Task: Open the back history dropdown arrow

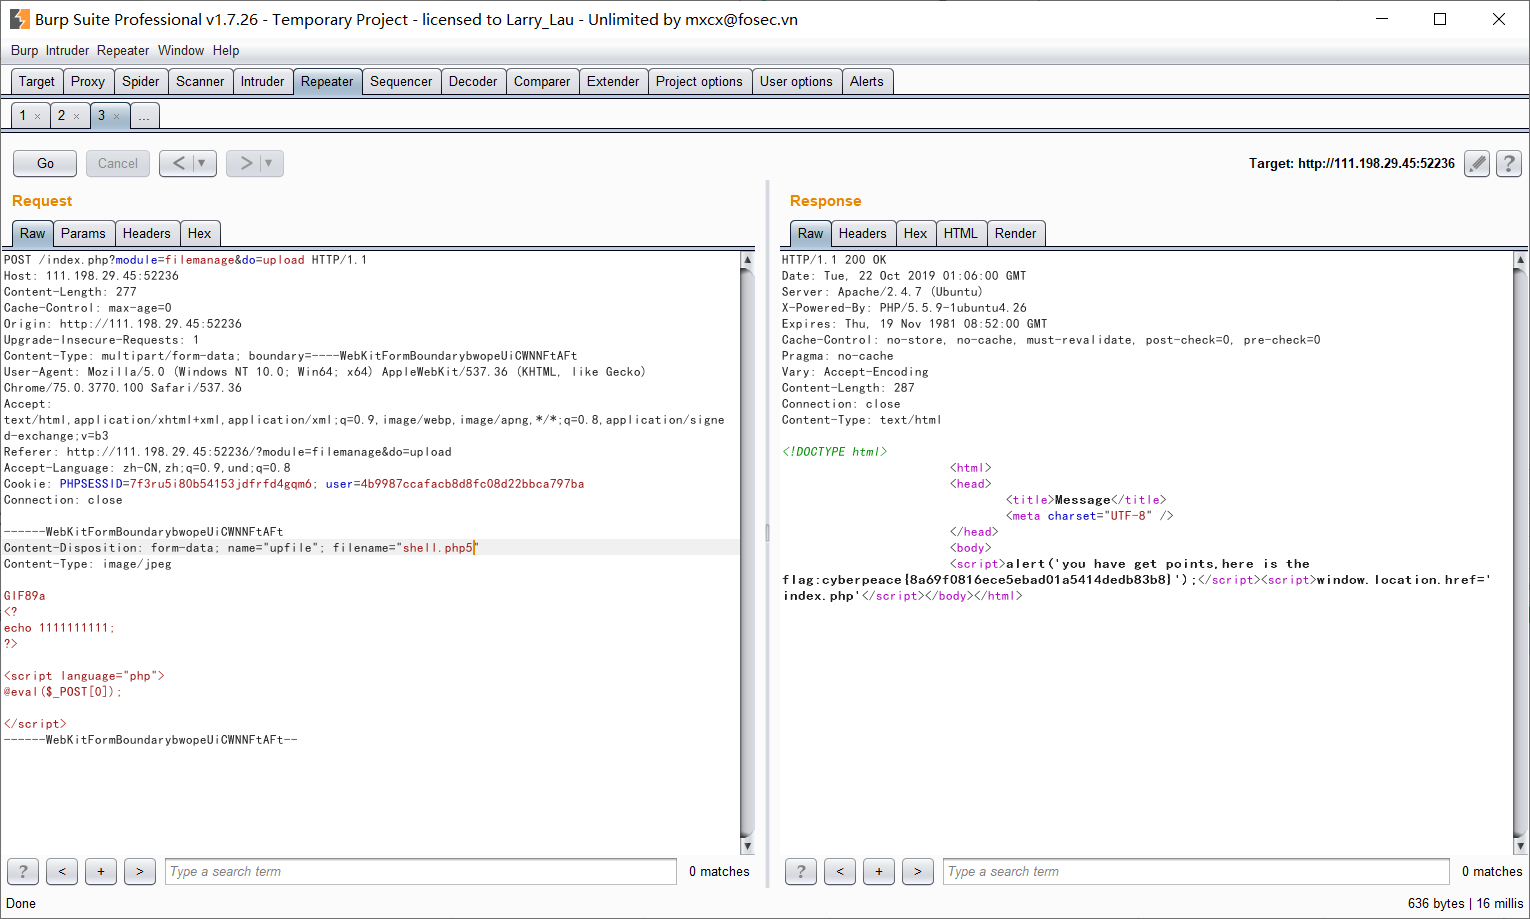Action: tap(202, 163)
